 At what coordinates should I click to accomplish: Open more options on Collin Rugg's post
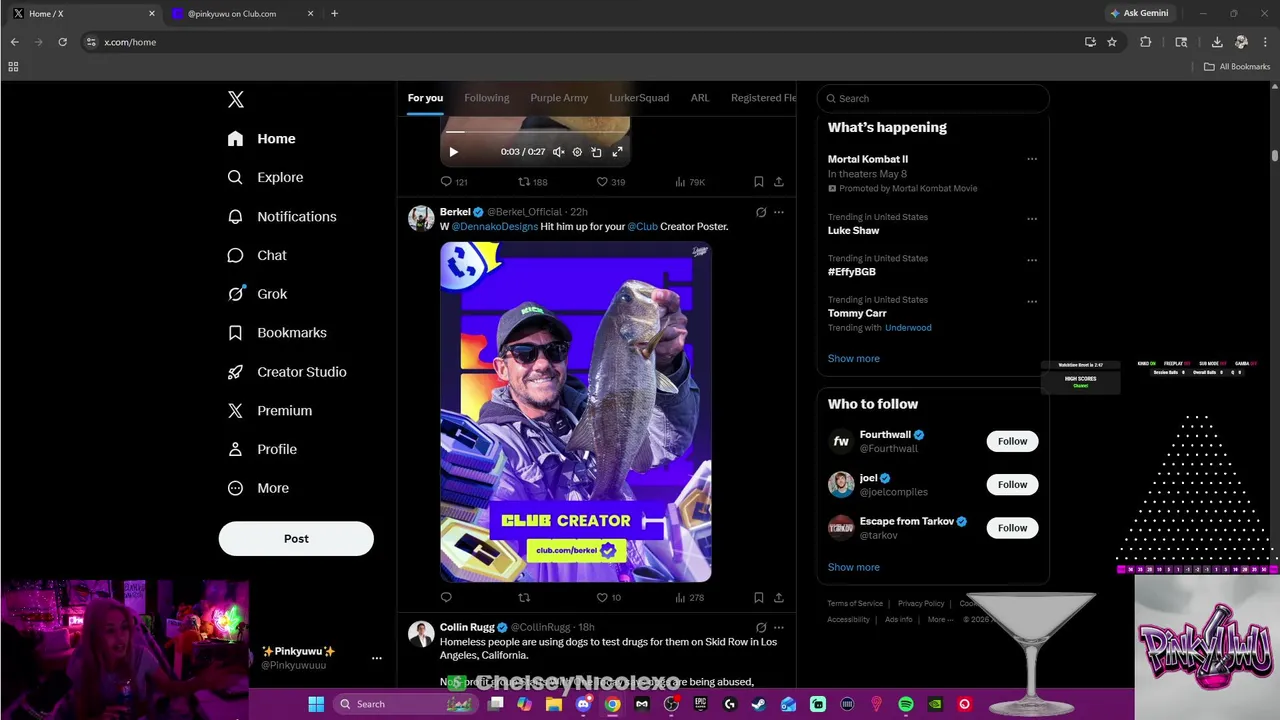tap(779, 627)
